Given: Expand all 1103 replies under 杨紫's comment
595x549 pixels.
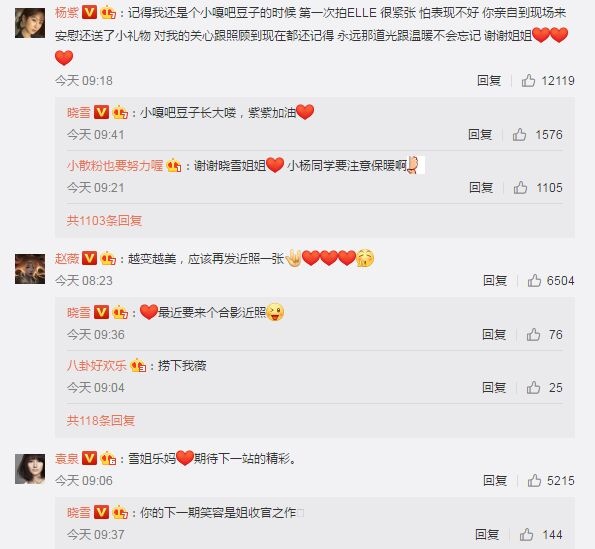Looking at the screenshot, I should pos(104,220).
